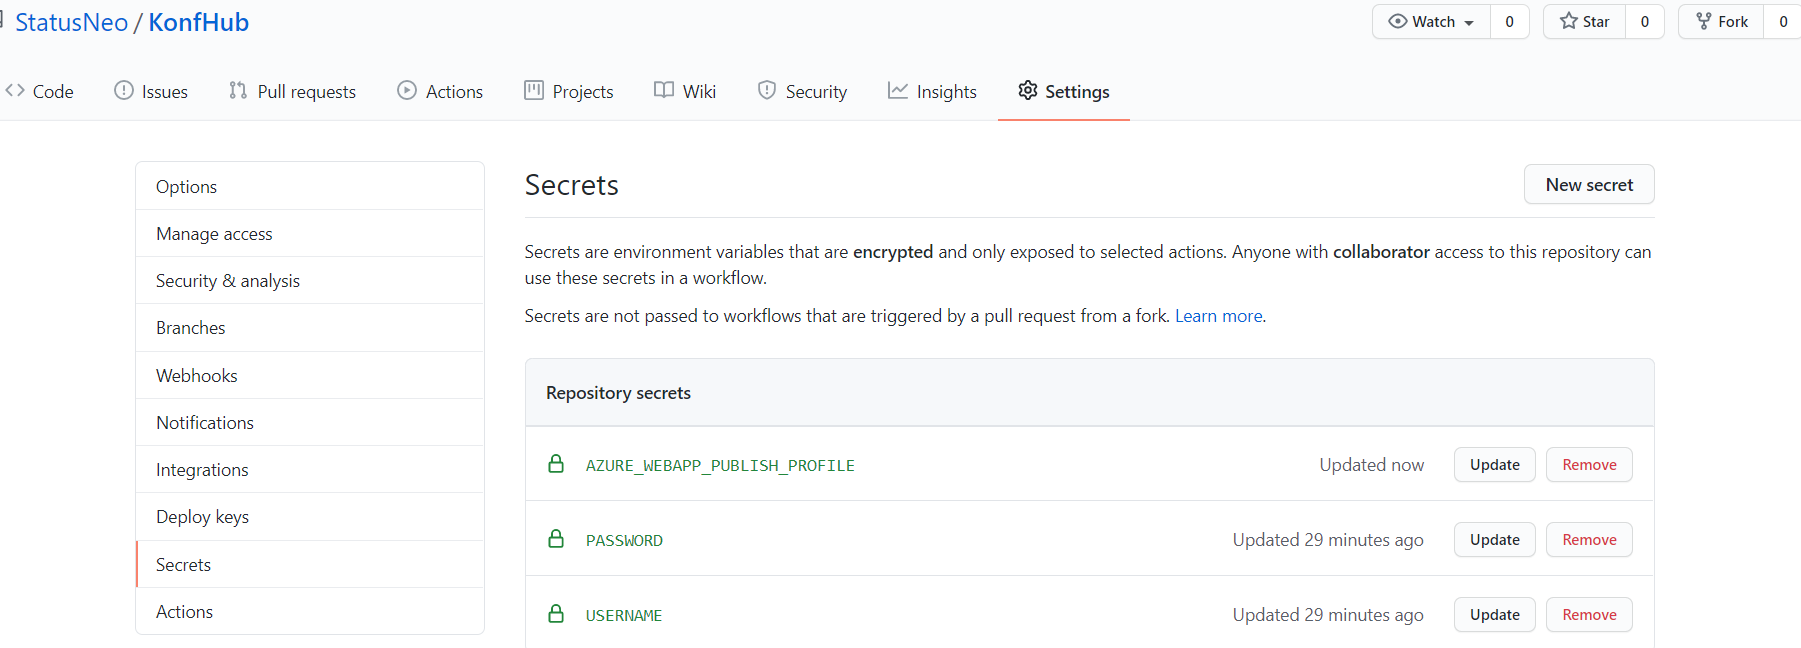This screenshot has height=648, width=1801.
Task: Click the Security shield icon
Action: [767, 91]
